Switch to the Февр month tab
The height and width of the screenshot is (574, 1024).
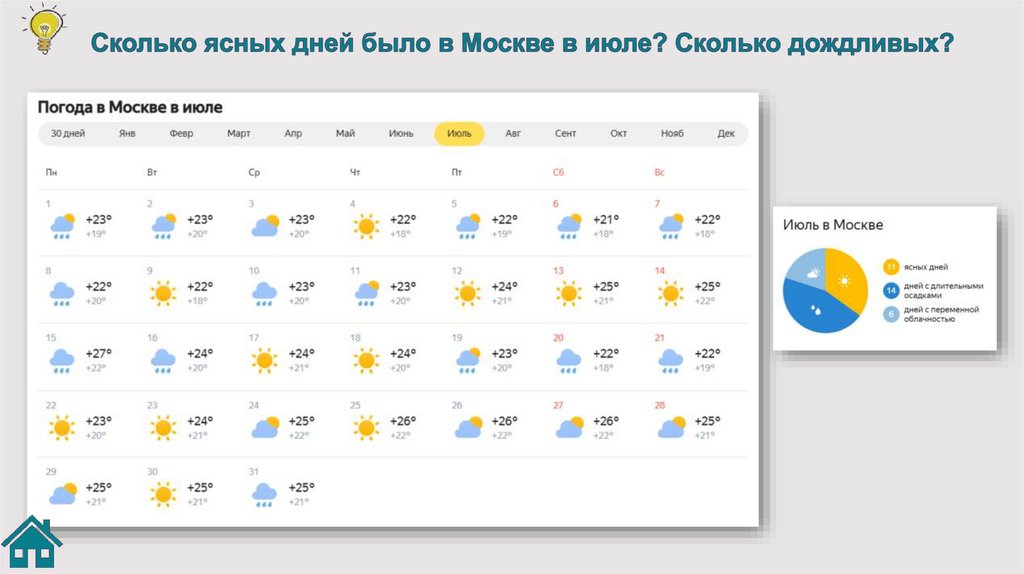point(181,133)
